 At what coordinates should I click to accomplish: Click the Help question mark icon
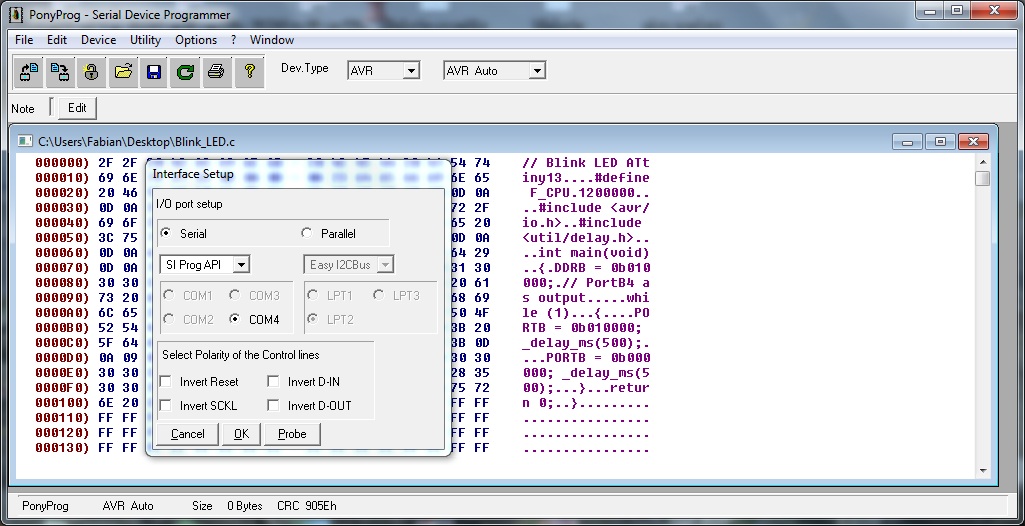(x=249, y=71)
